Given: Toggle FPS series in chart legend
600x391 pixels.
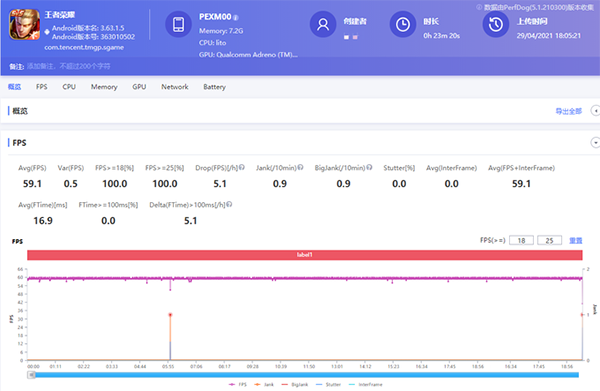Looking at the screenshot, I should pyautogui.click(x=238, y=384).
